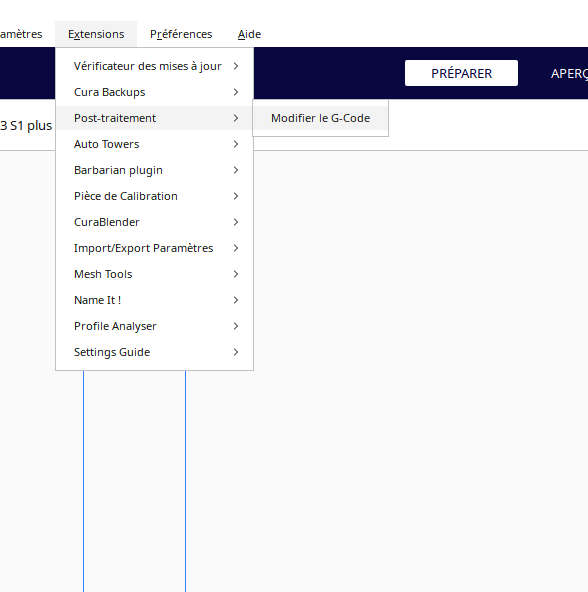588x592 pixels.
Task: Choose Modifier le G-Code submenu entry
Action: pos(320,118)
